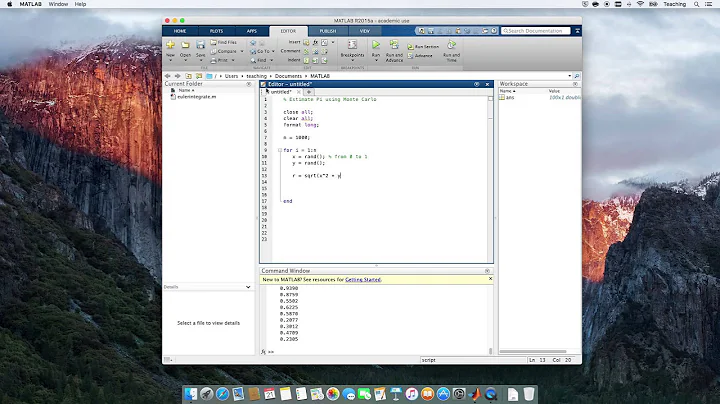Click the Print button in the toolbar
This screenshot has height=404, width=720.
point(219,60)
